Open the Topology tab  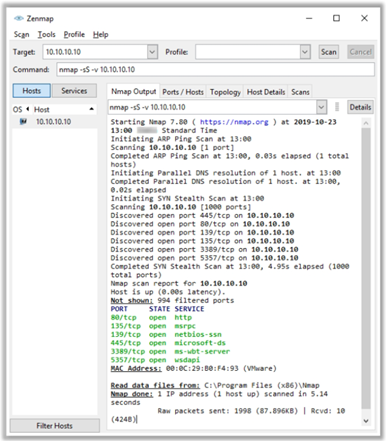[225, 92]
